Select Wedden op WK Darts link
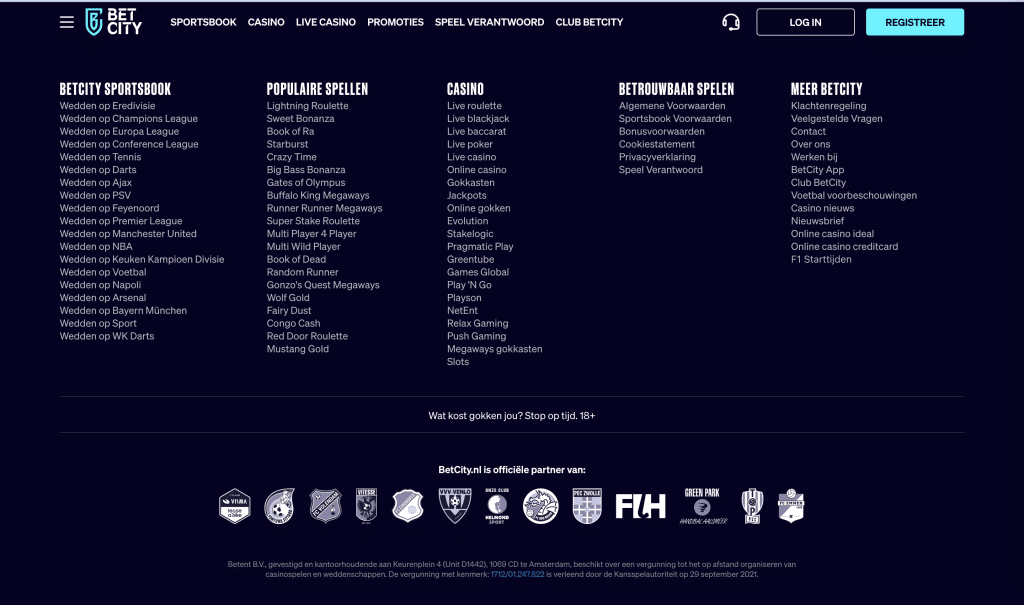This screenshot has height=605, width=1024. (106, 336)
